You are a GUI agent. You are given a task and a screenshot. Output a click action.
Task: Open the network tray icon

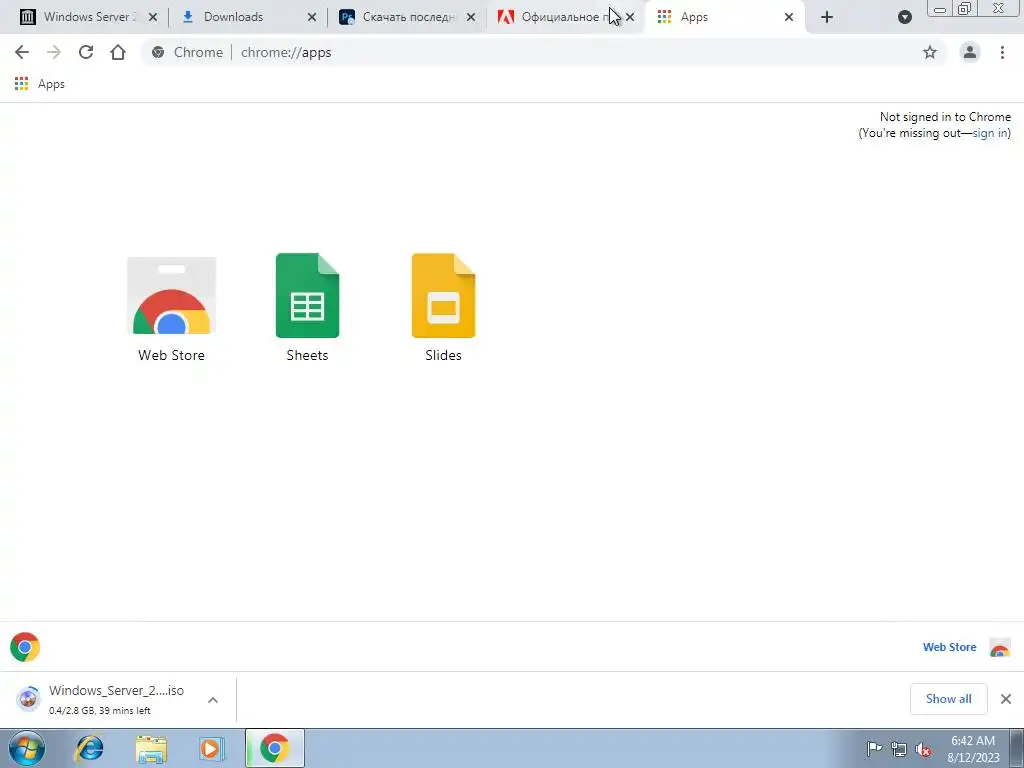899,749
